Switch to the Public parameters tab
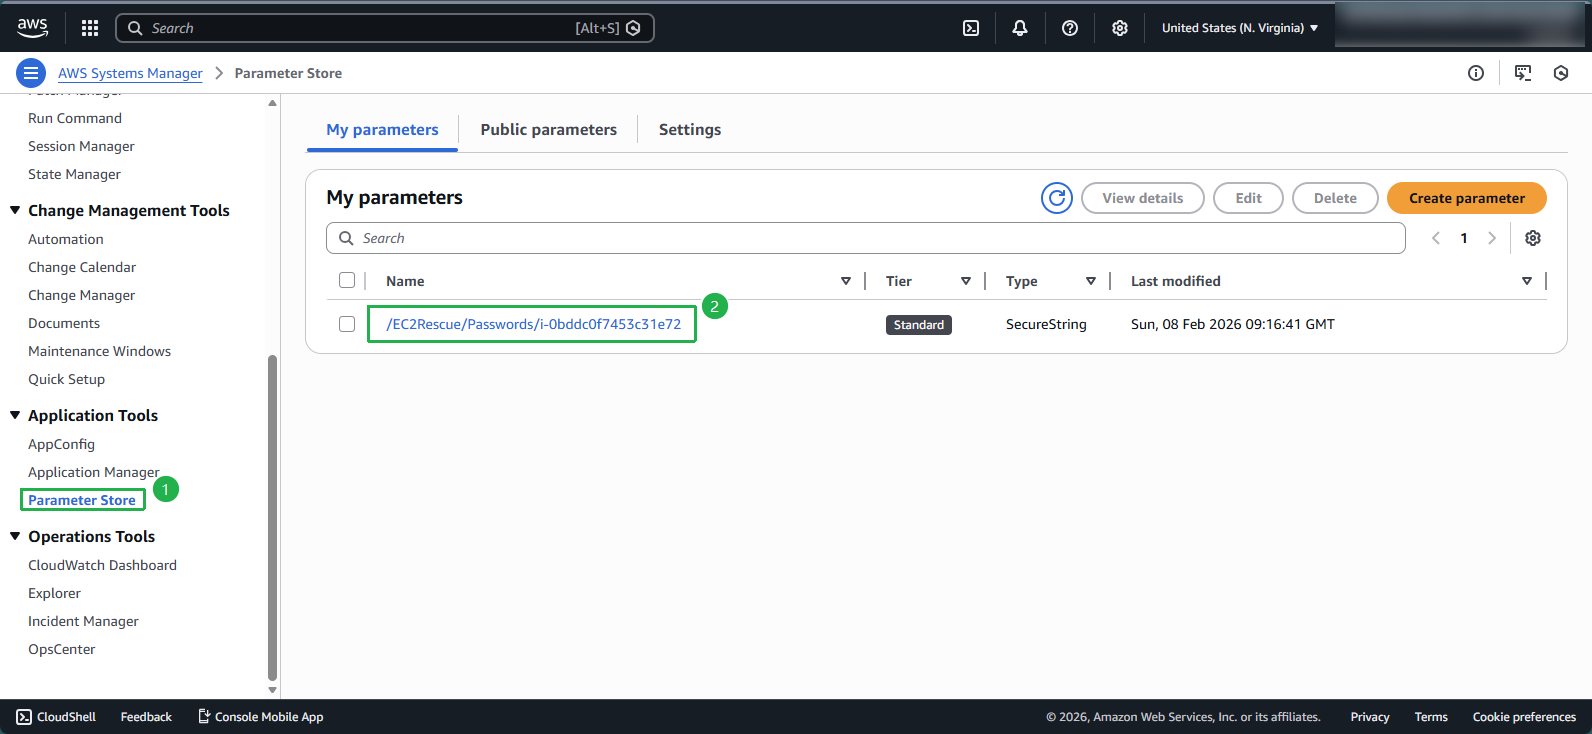This screenshot has height=734, width=1592. pos(548,130)
